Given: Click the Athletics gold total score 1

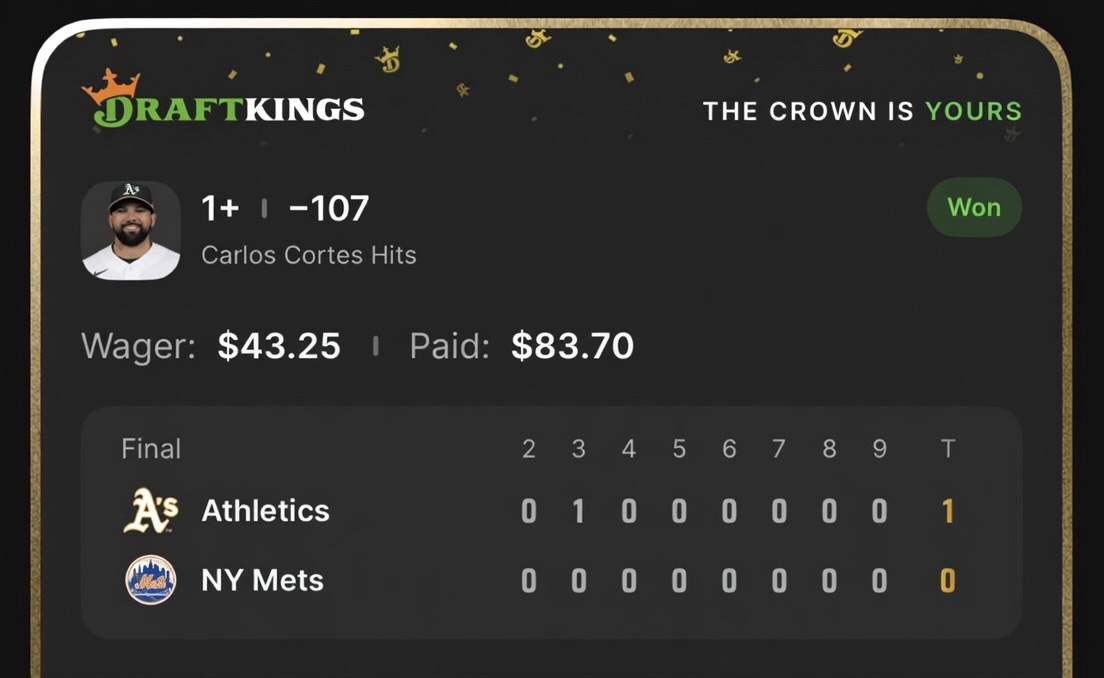Looking at the screenshot, I should pyautogui.click(x=948, y=510).
